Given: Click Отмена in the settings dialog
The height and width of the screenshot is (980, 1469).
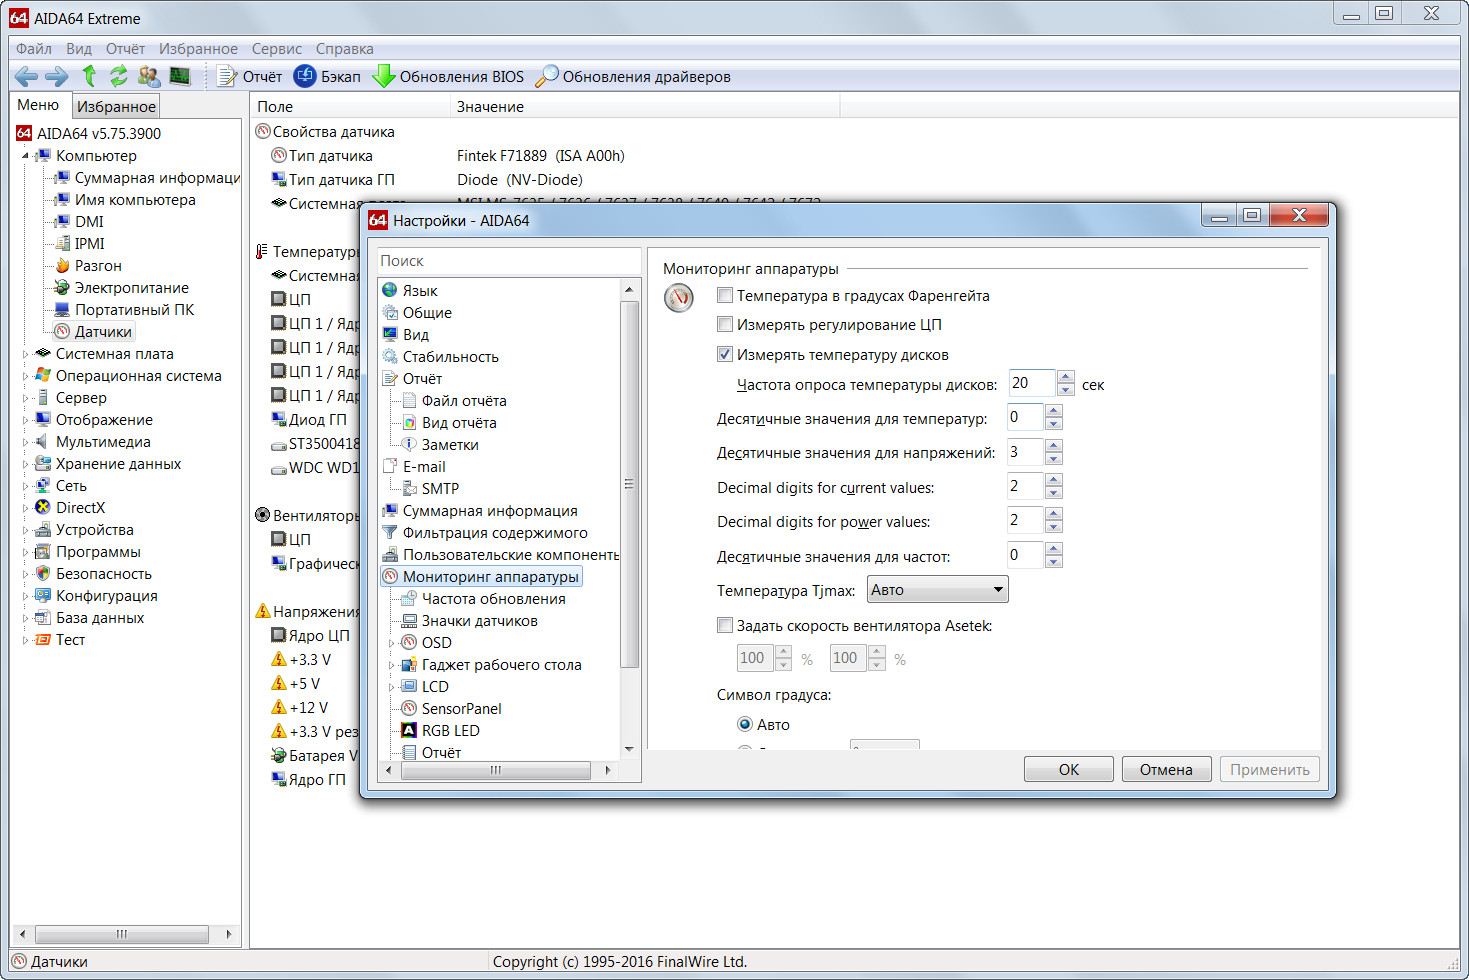Looking at the screenshot, I should click(1166, 769).
